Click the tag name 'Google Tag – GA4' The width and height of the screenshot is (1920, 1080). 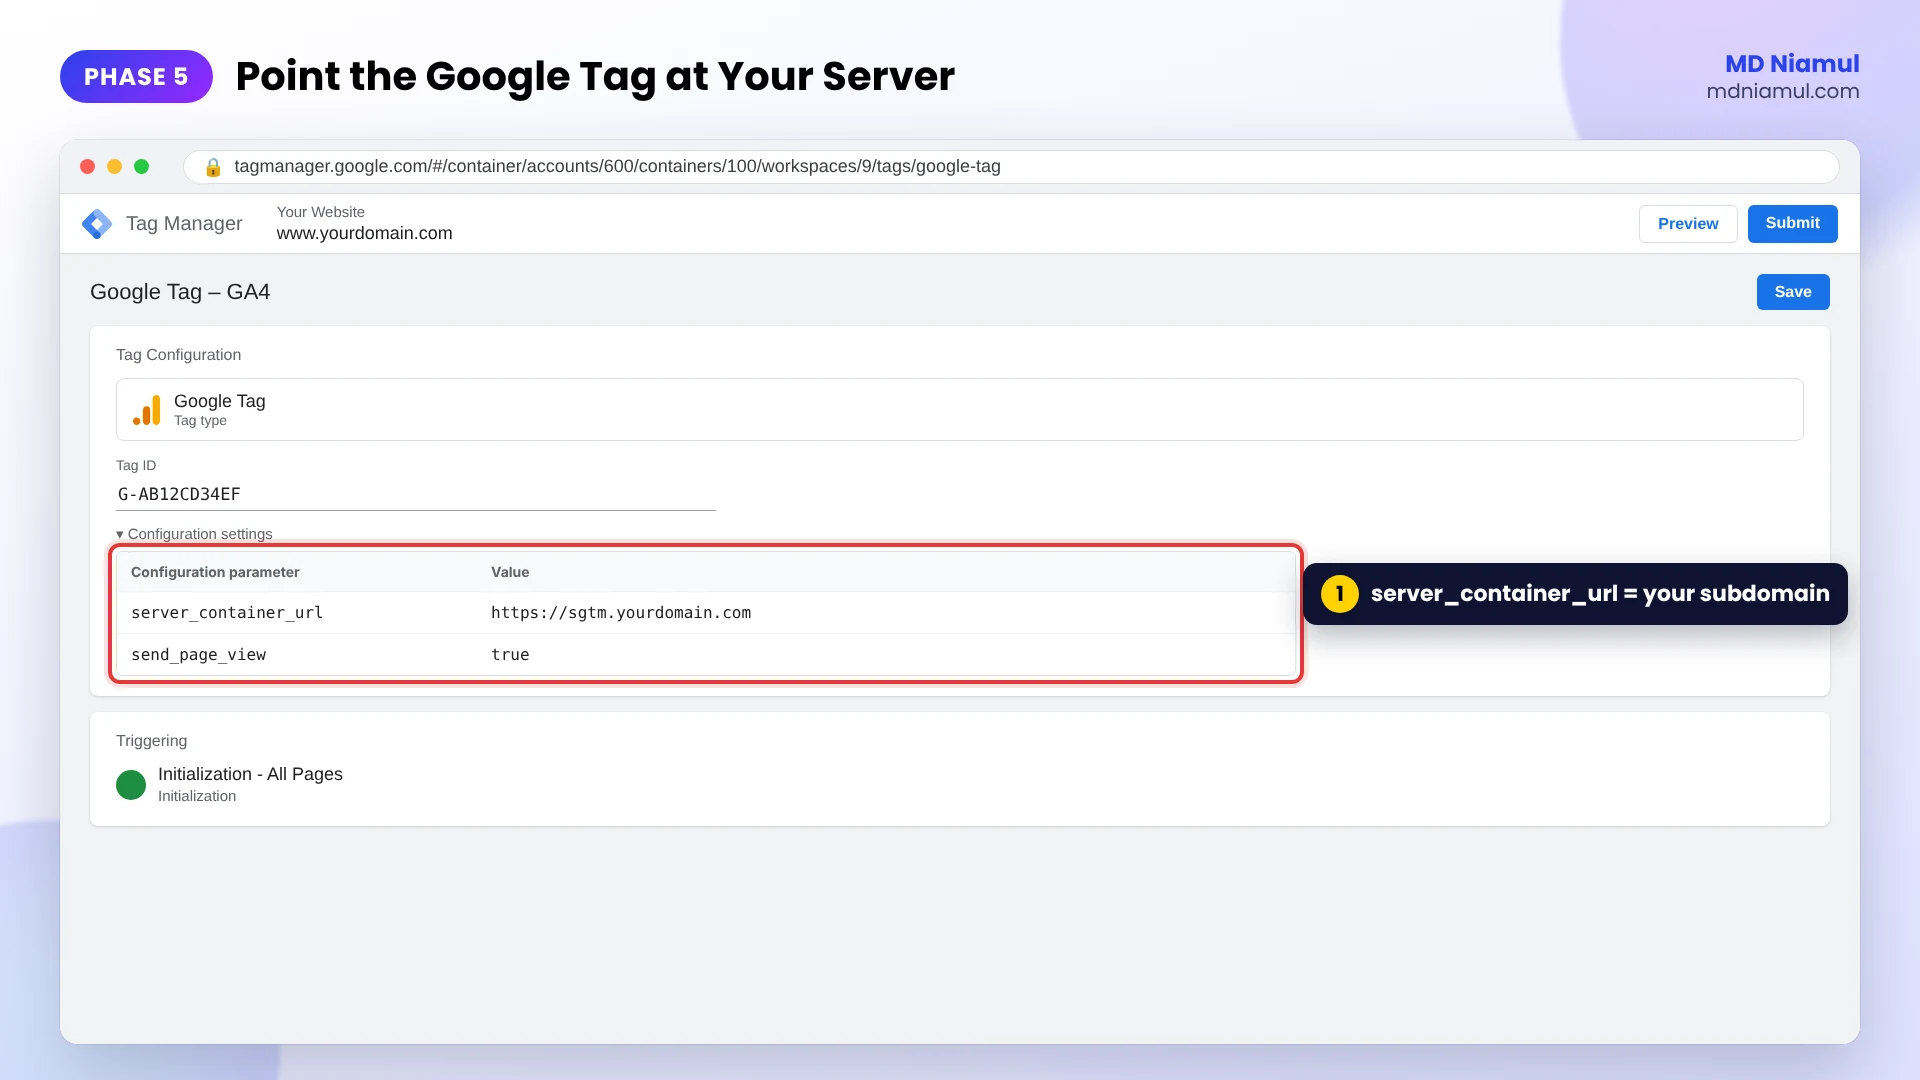point(180,292)
